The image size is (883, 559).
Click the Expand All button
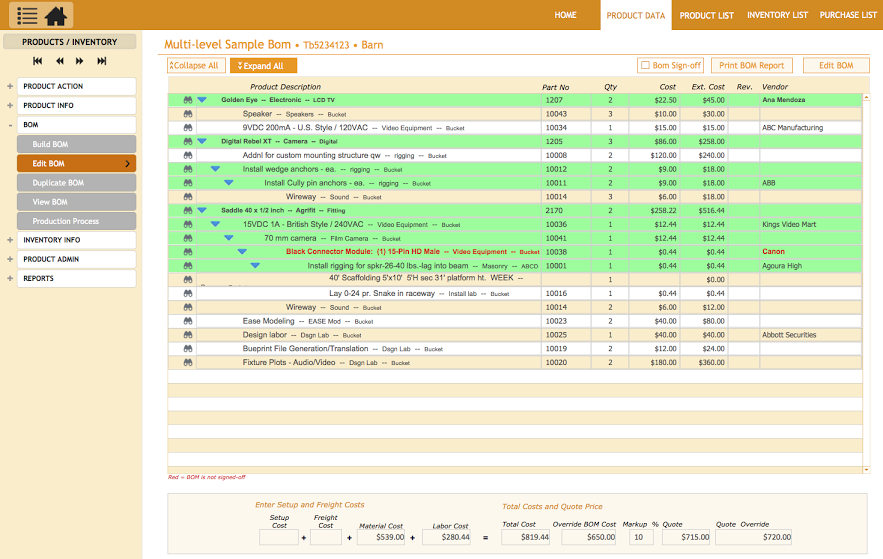[x=263, y=66]
